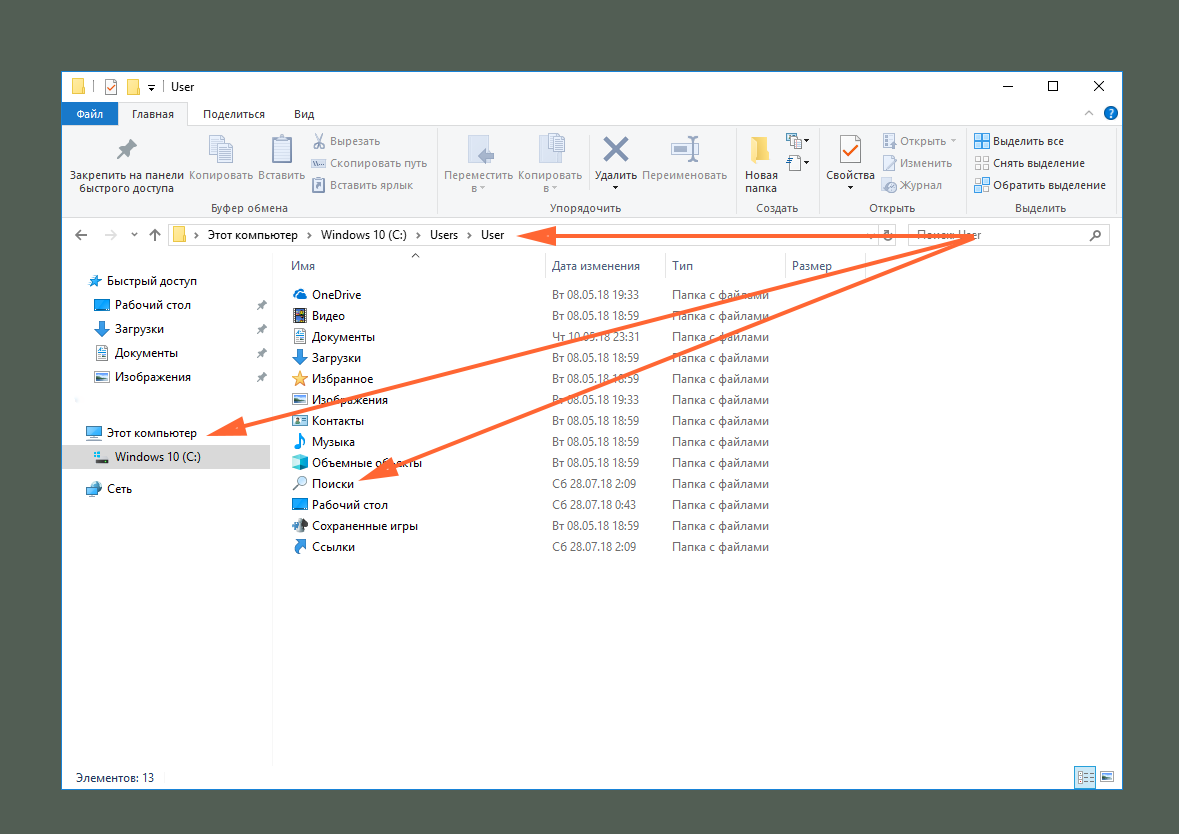1179x834 pixels.
Task: Switch to Details view icon
Action: click(1085, 777)
